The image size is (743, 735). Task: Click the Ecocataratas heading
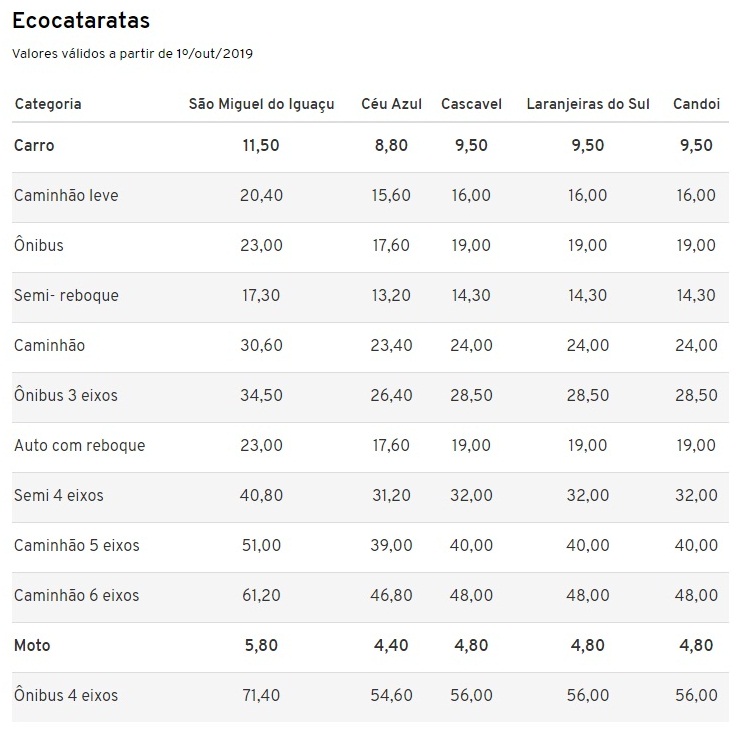81,20
